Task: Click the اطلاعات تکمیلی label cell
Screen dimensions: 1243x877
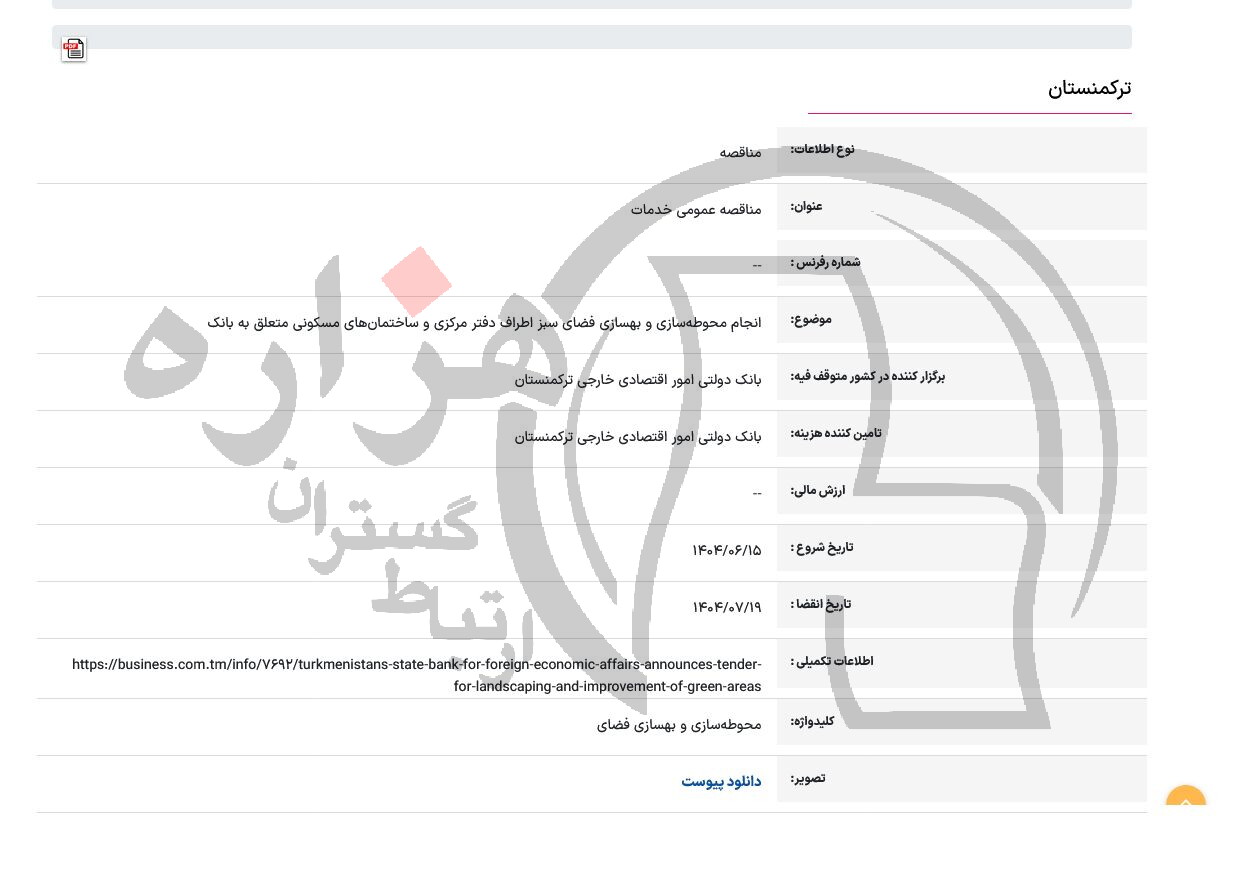Action: click(x=833, y=661)
